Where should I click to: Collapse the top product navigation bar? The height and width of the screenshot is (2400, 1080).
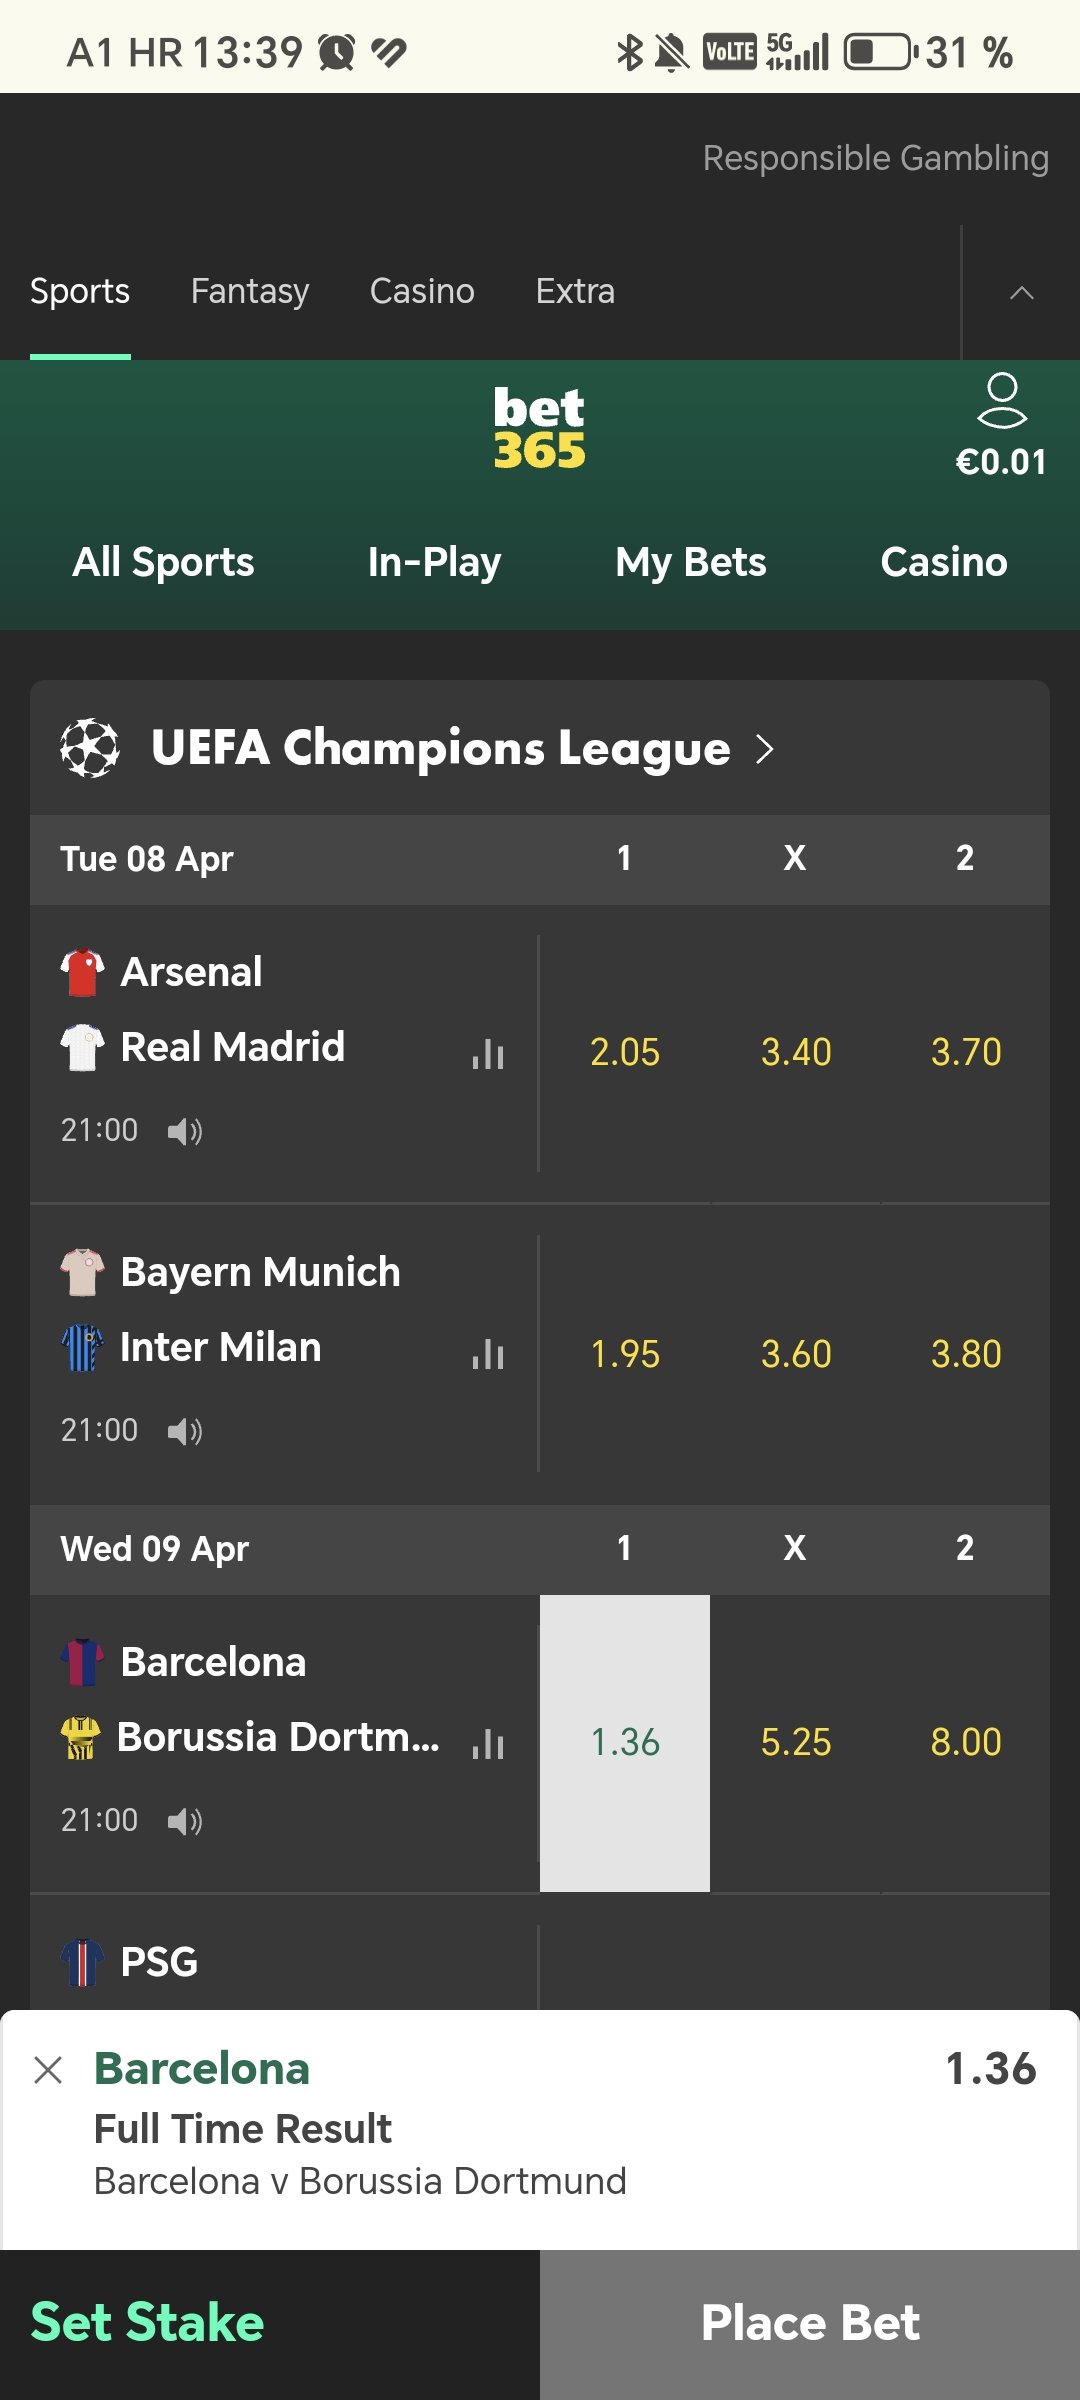coord(1021,292)
